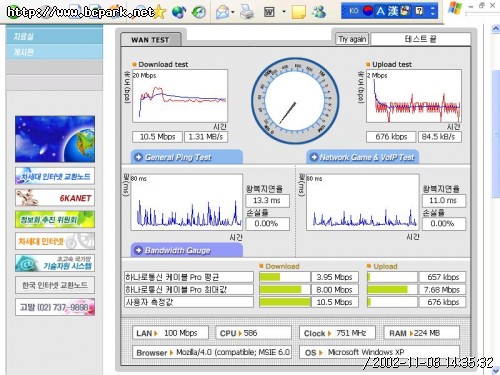Open the 차세대 인터넷 교환노드 banner link
This screenshot has height=375, width=500.
55,176
